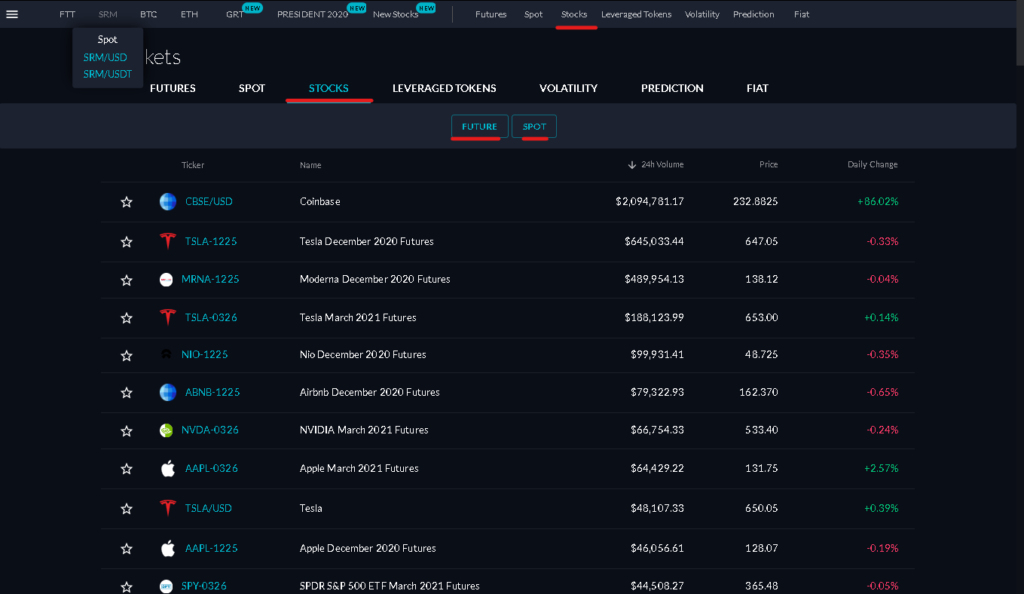Open the CBSE/USD ticker link
Viewport: 1024px width, 594px height.
(x=209, y=202)
